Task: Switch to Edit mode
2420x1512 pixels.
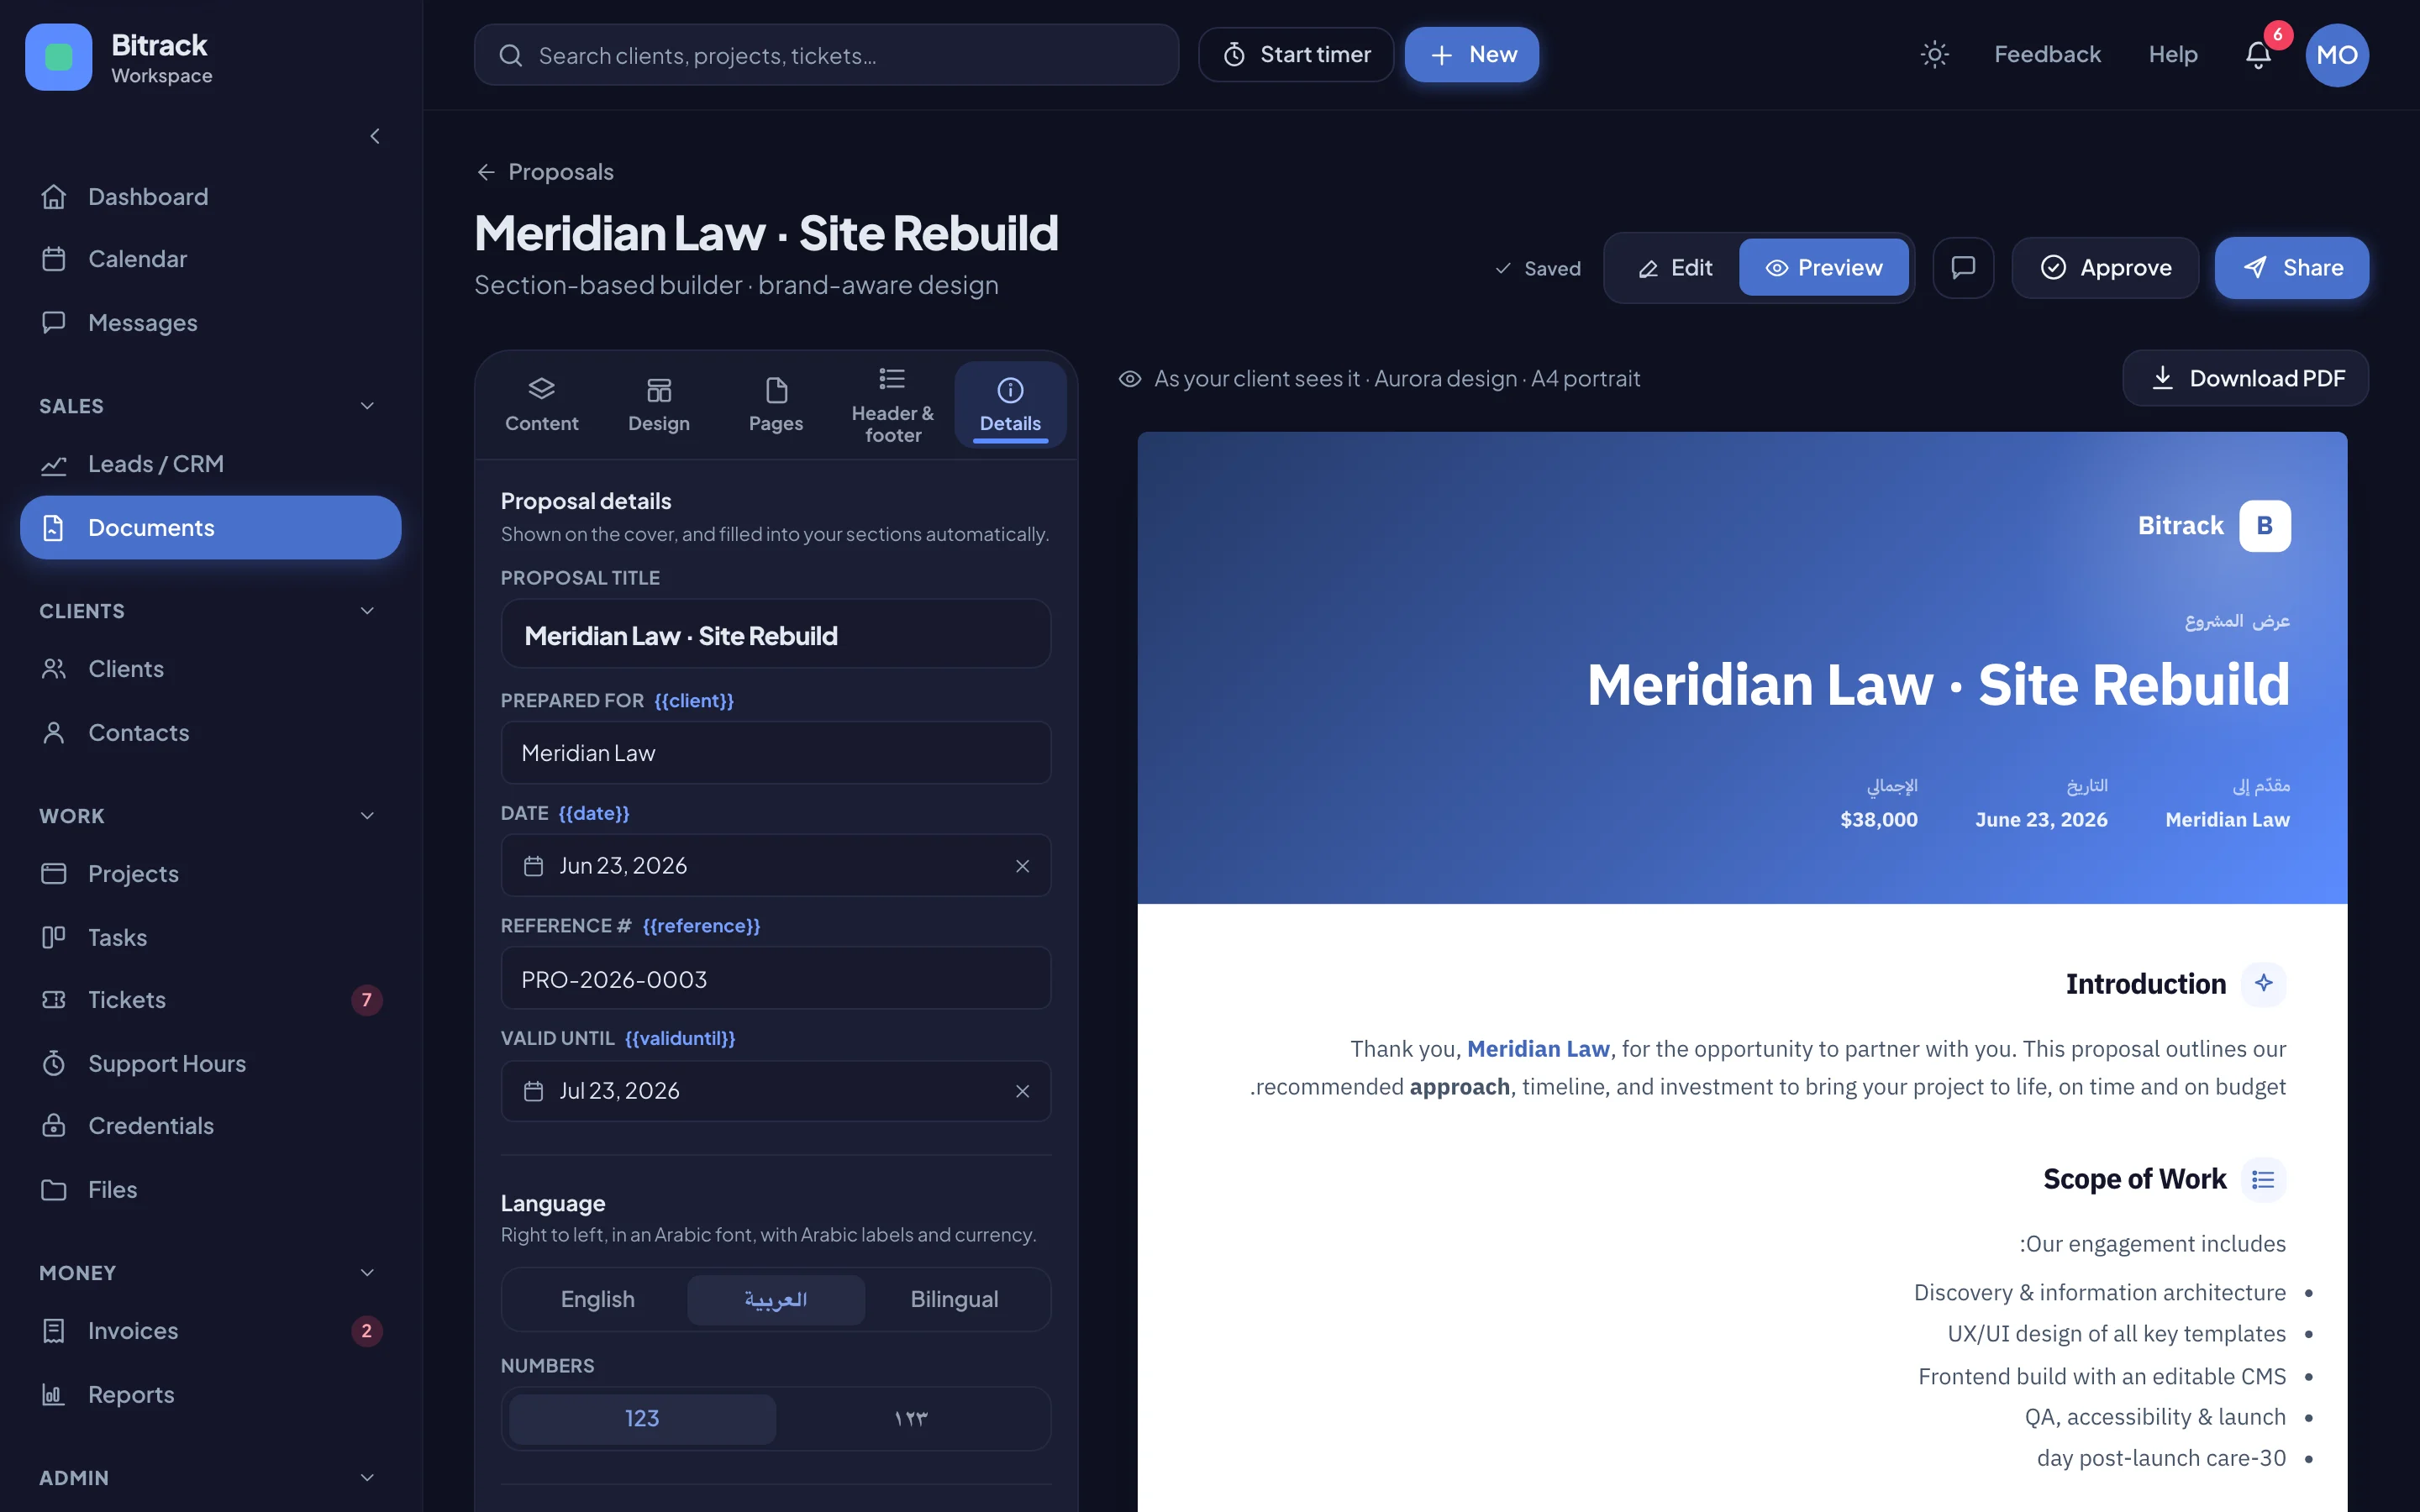Action: click(1675, 268)
